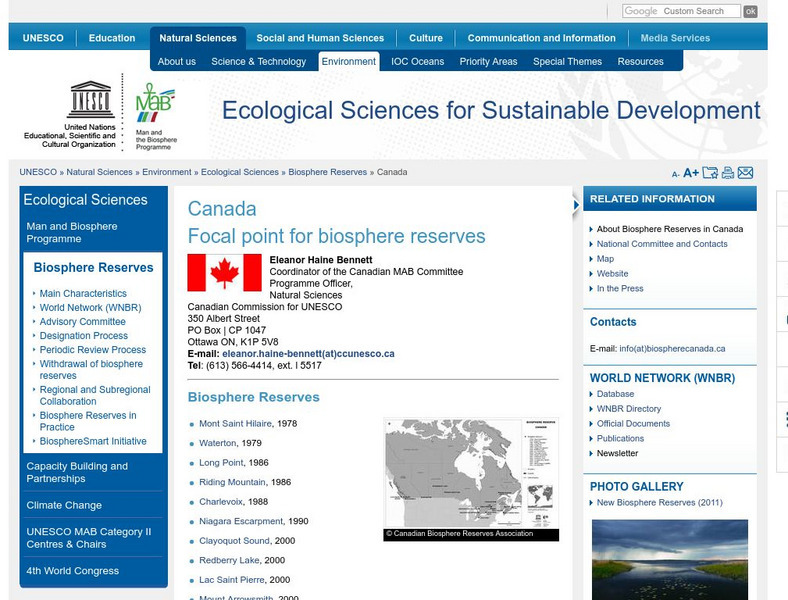The image size is (788, 600).
Task: Open World Network (WNBR) sidebar link
Action: click(x=90, y=308)
